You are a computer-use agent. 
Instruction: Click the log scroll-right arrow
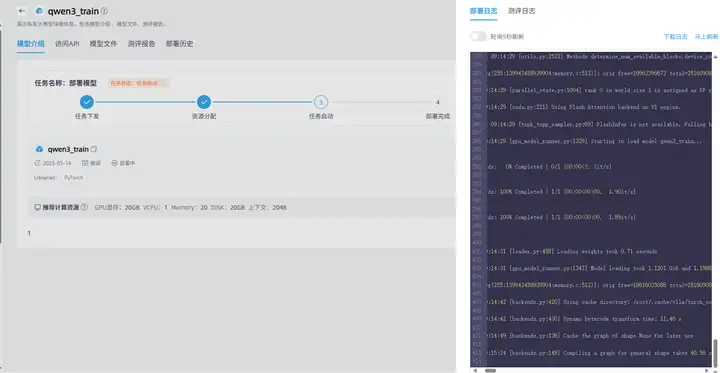click(x=707, y=370)
